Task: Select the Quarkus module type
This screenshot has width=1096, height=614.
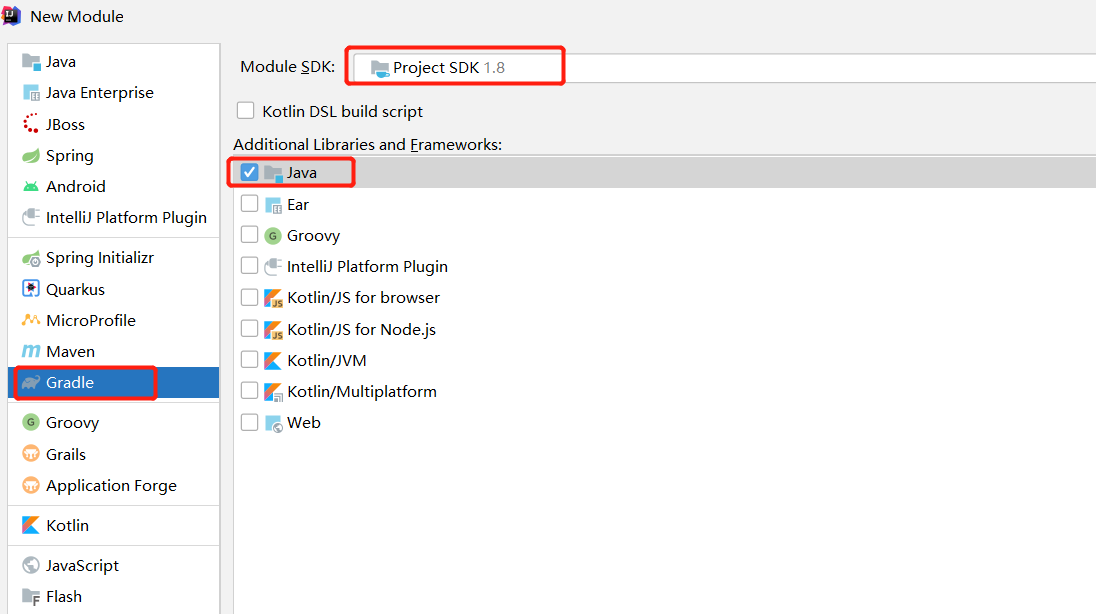Action: coord(114,289)
